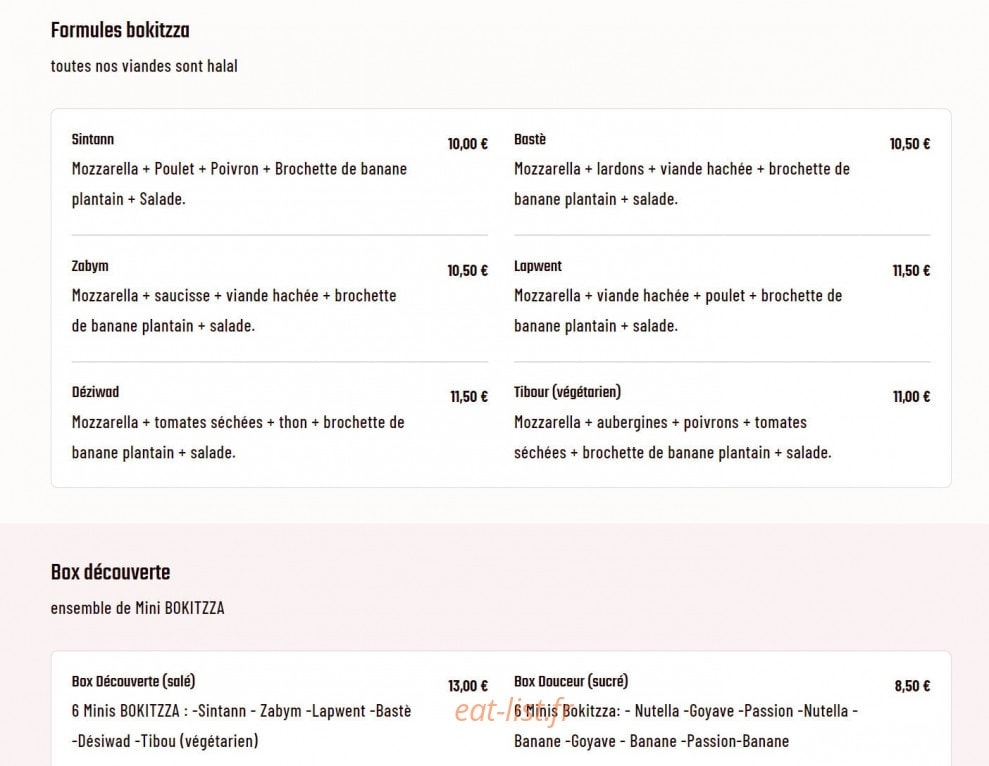The height and width of the screenshot is (766, 989).
Task: Click the Box Découverte 13,00 € price
Action: click(468, 686)
